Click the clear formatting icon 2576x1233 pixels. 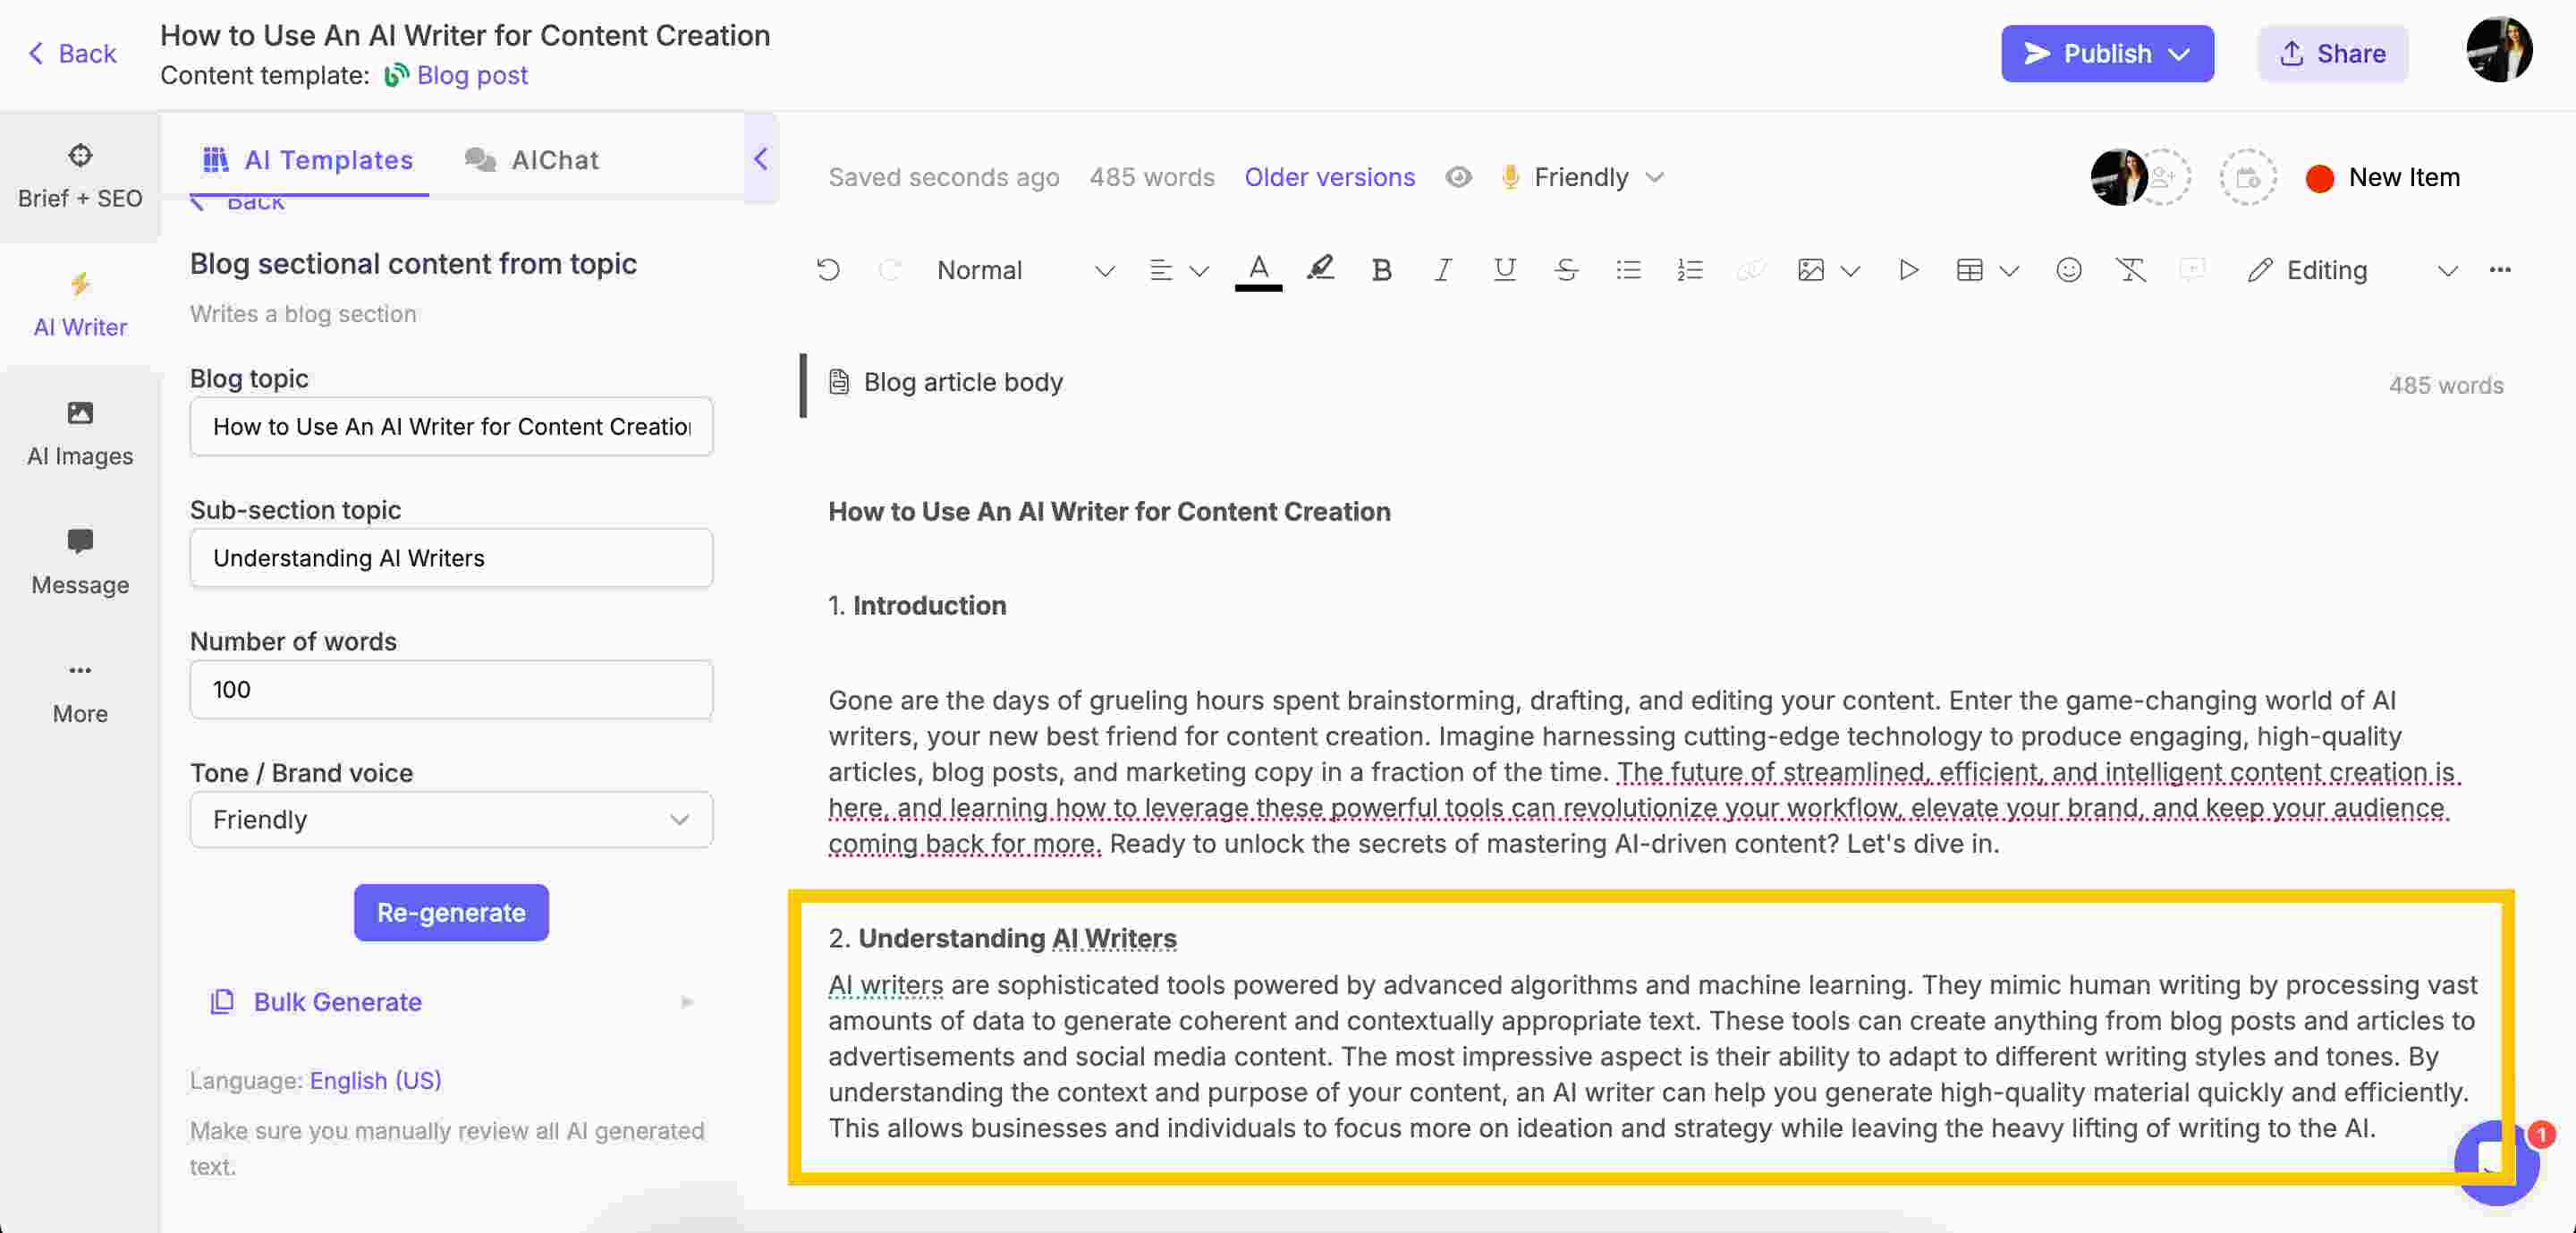(x=2130, y=270)
